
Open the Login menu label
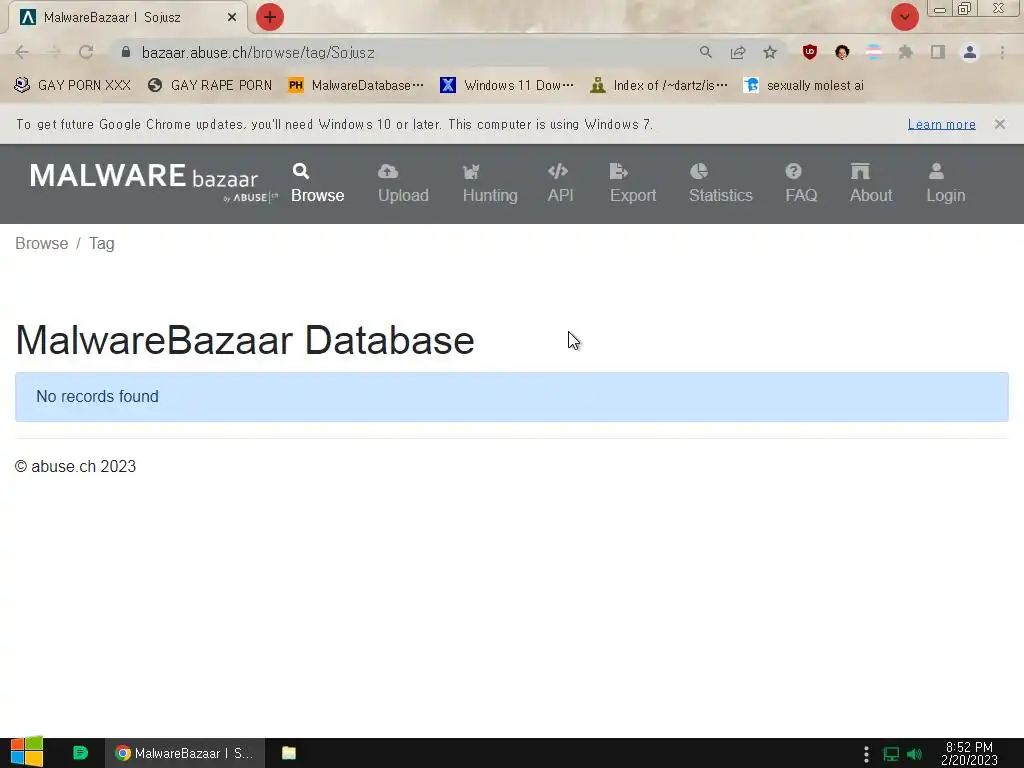(946, 195)
